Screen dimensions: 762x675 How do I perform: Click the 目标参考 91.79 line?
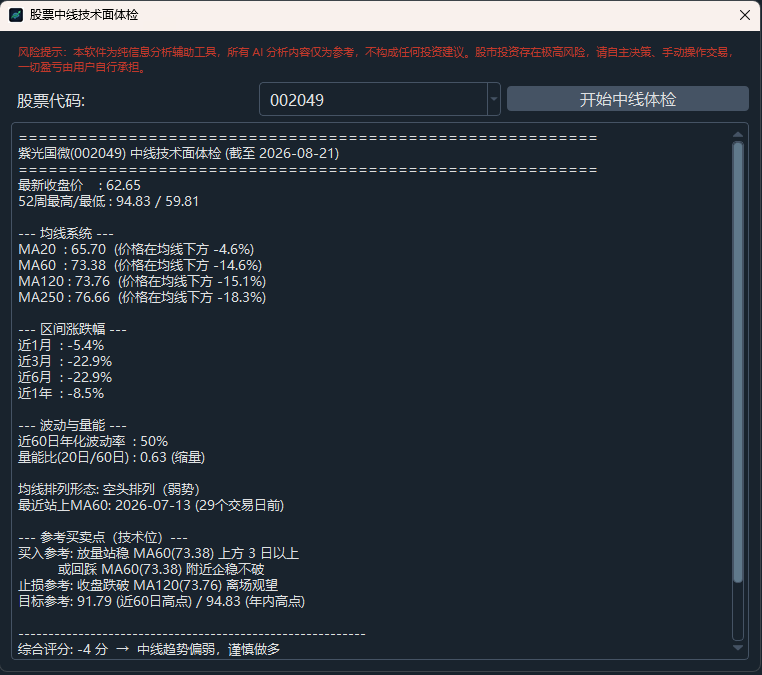point(161,602)
